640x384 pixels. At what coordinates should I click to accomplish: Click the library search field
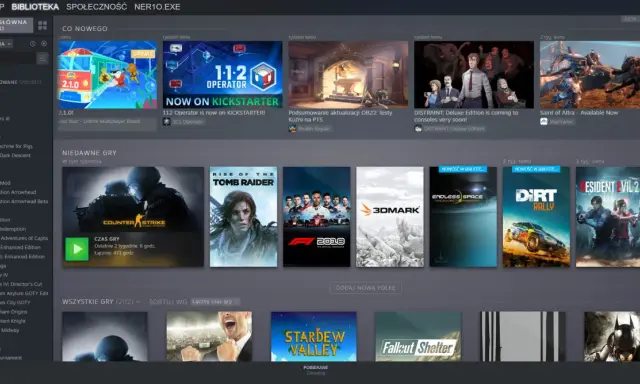click(17, 58)
